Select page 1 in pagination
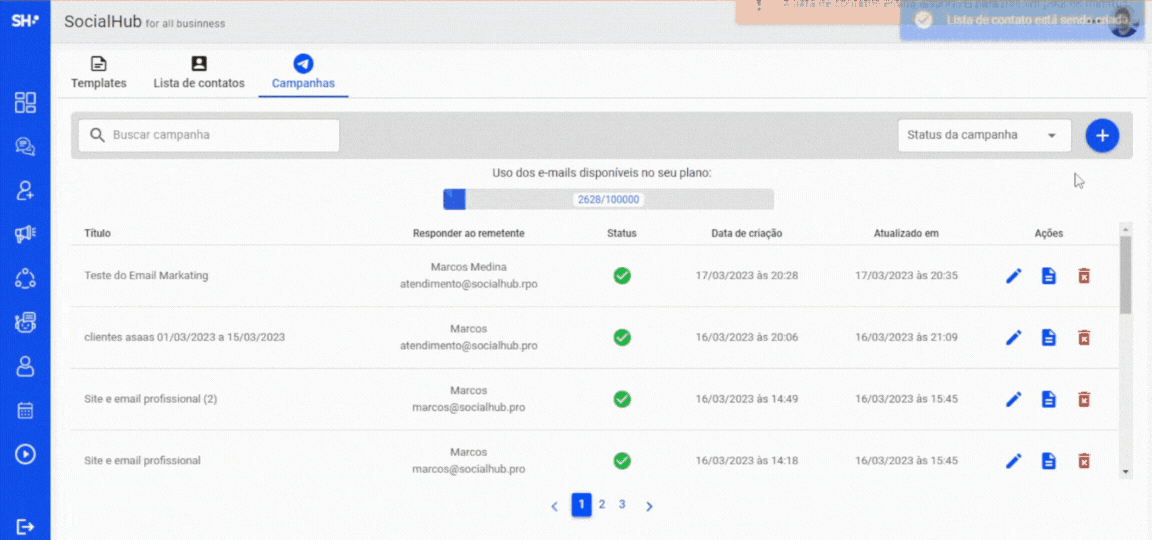 coord(581,505)
